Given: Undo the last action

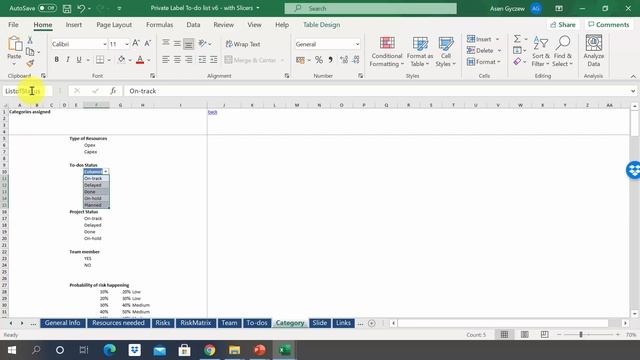Looking at the screenshot, I should tap(81, 8).
